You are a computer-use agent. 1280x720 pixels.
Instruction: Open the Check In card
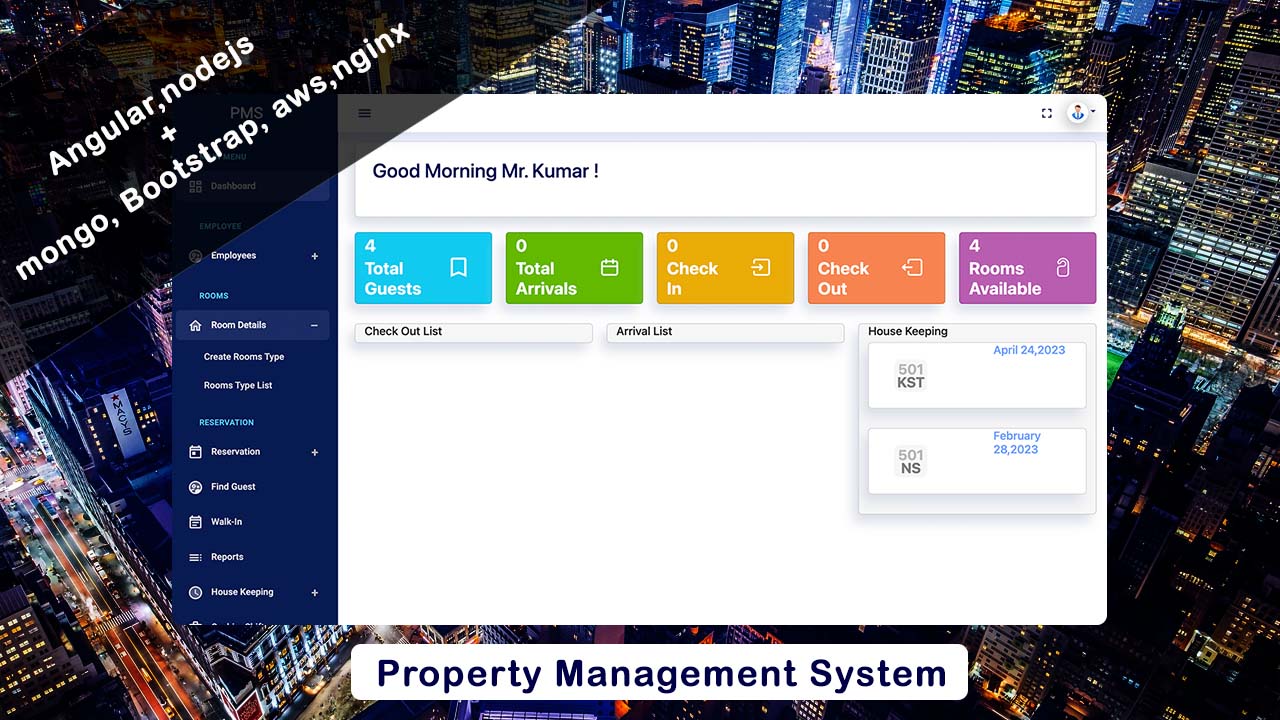pyautogui.click(x=725, y=268)
